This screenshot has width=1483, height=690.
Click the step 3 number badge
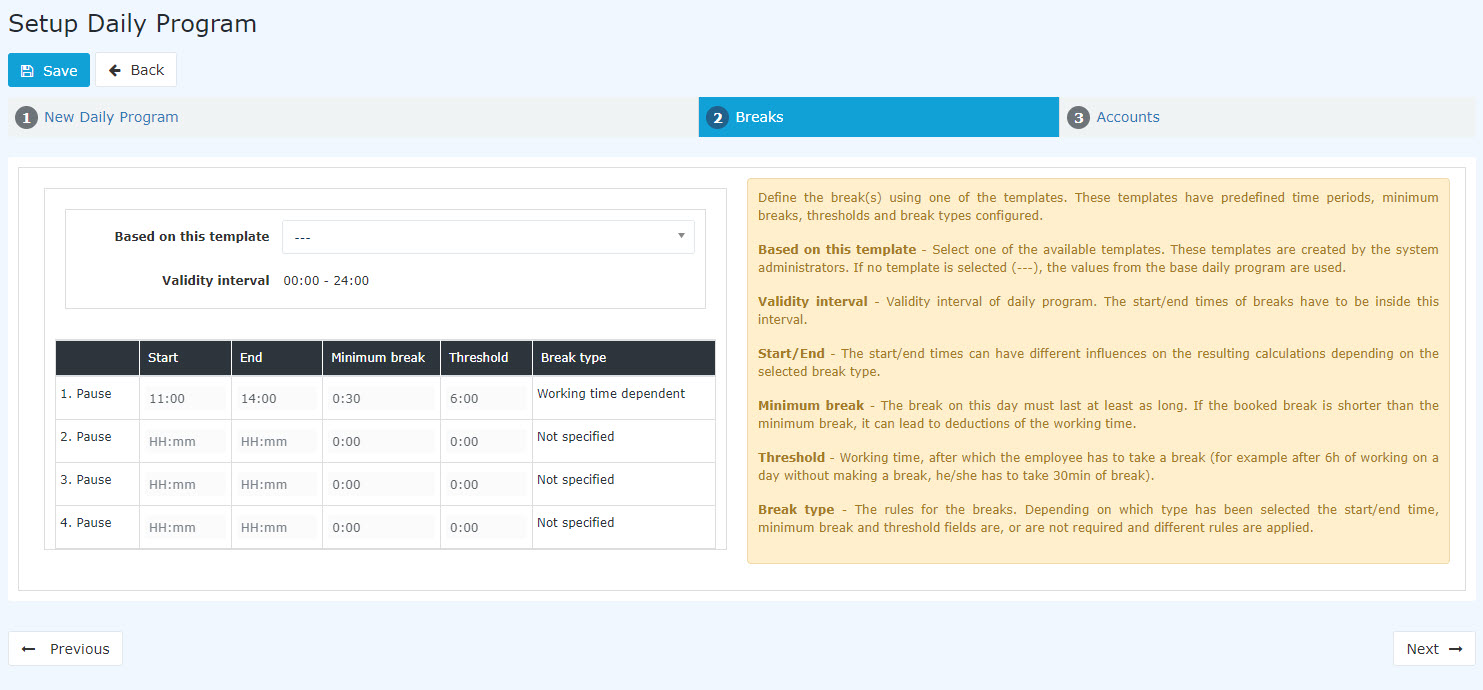(1078, 118)
